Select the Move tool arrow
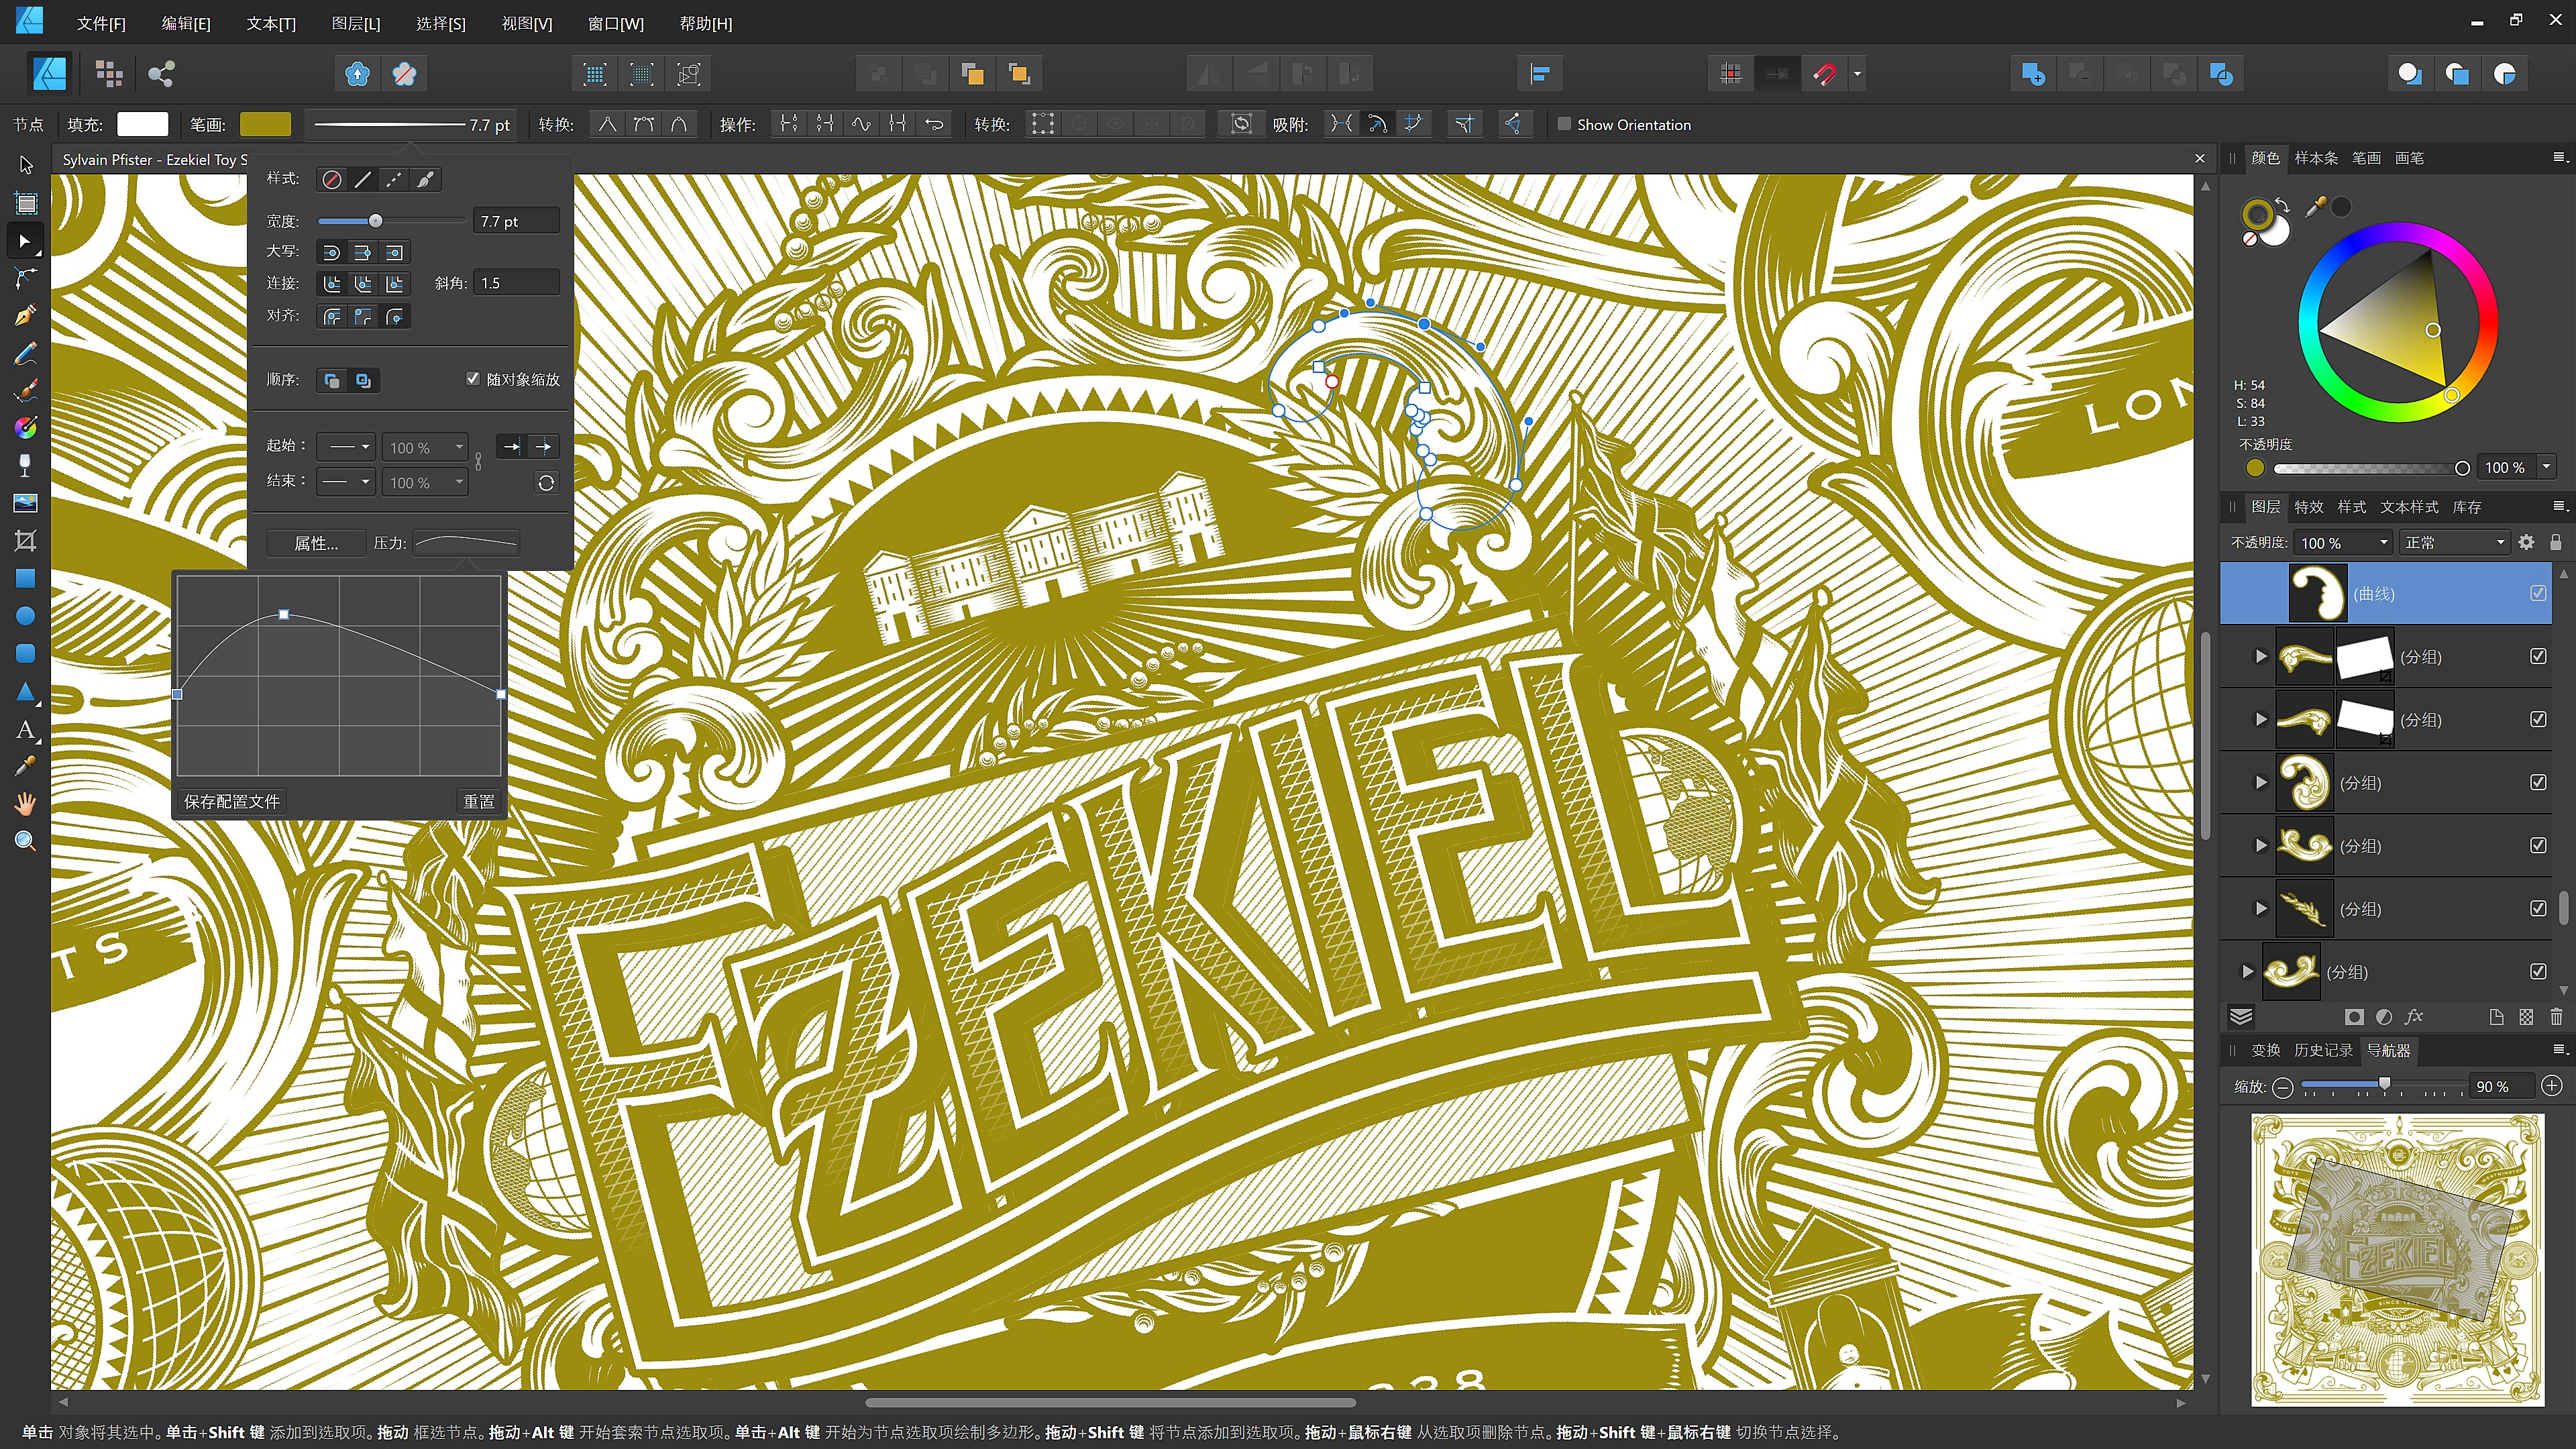Screen dimensions: 2576x1449 [x=26, y=165]
